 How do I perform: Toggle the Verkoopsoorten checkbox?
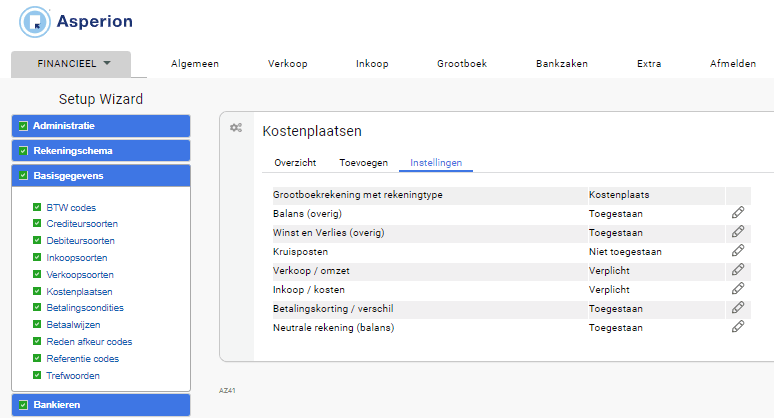tap(37, 274)
